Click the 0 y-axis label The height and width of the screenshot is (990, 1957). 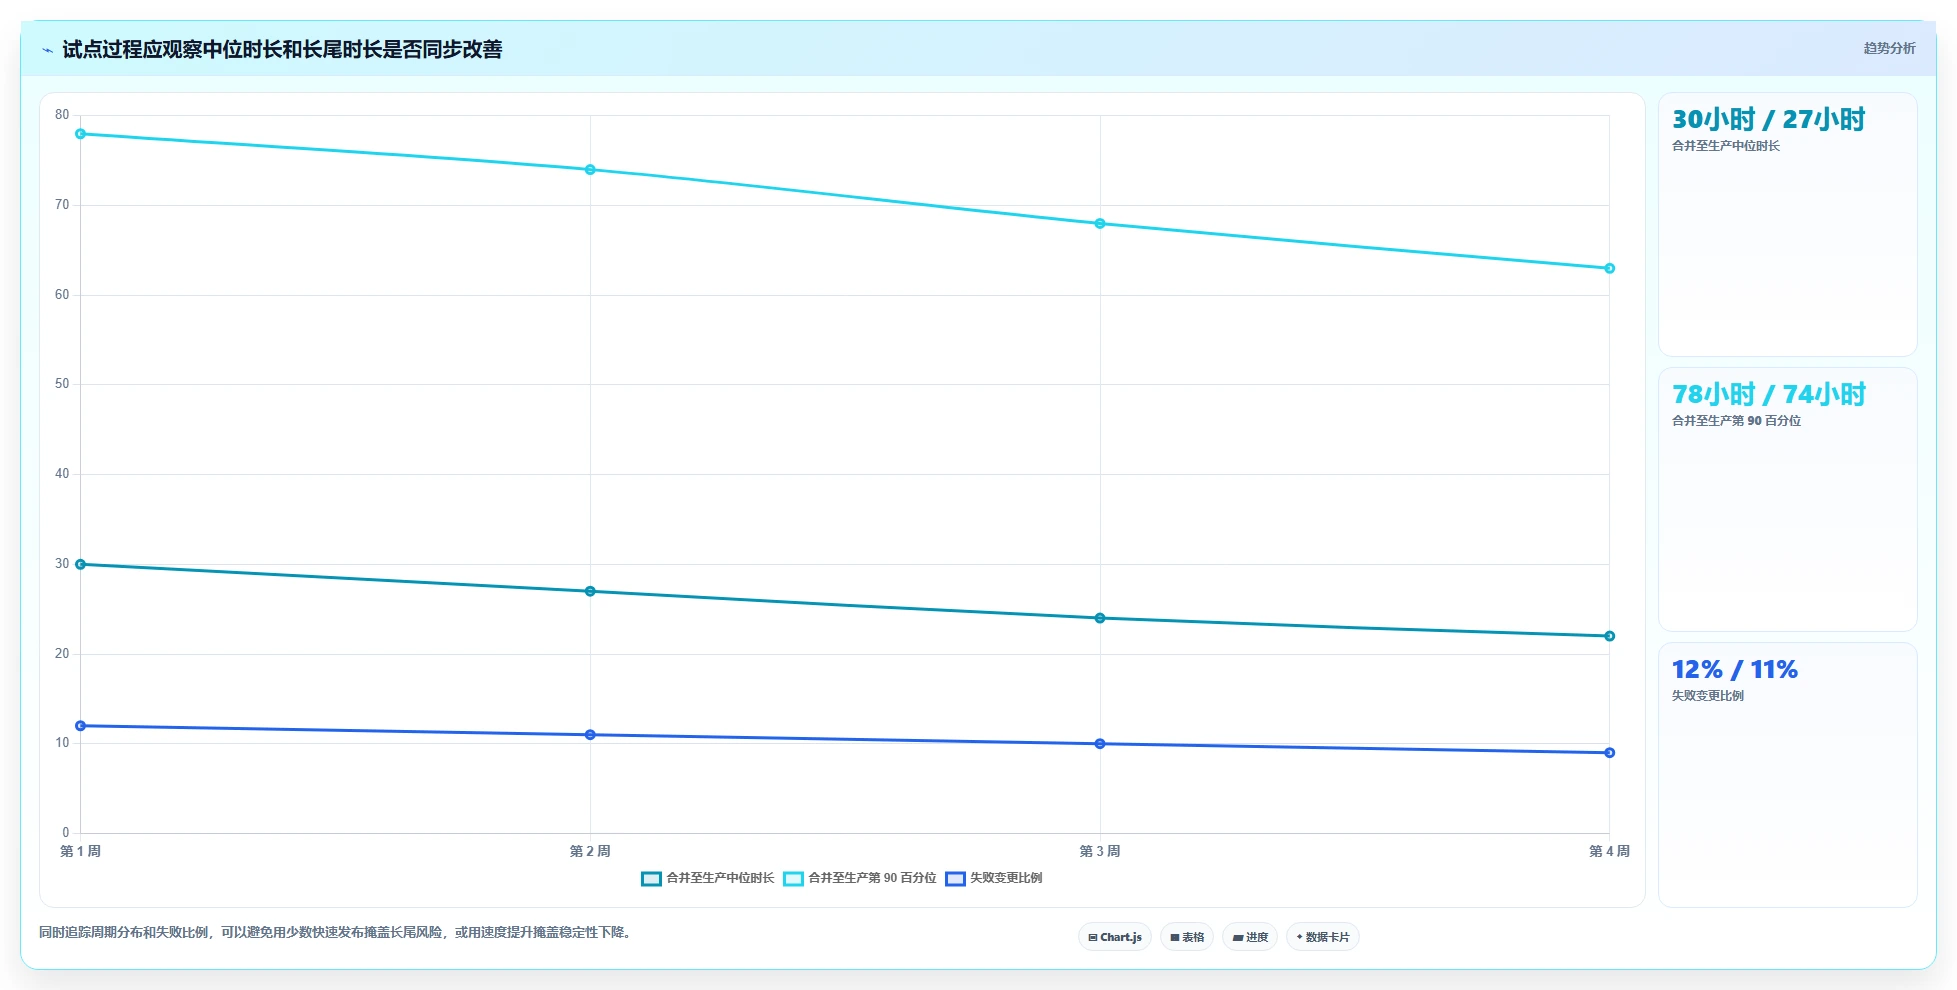66,833
